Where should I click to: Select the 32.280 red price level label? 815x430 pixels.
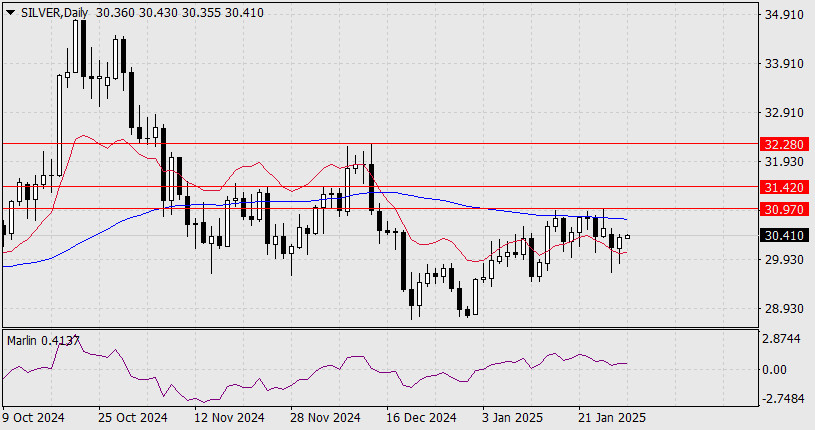click(784, 144)
